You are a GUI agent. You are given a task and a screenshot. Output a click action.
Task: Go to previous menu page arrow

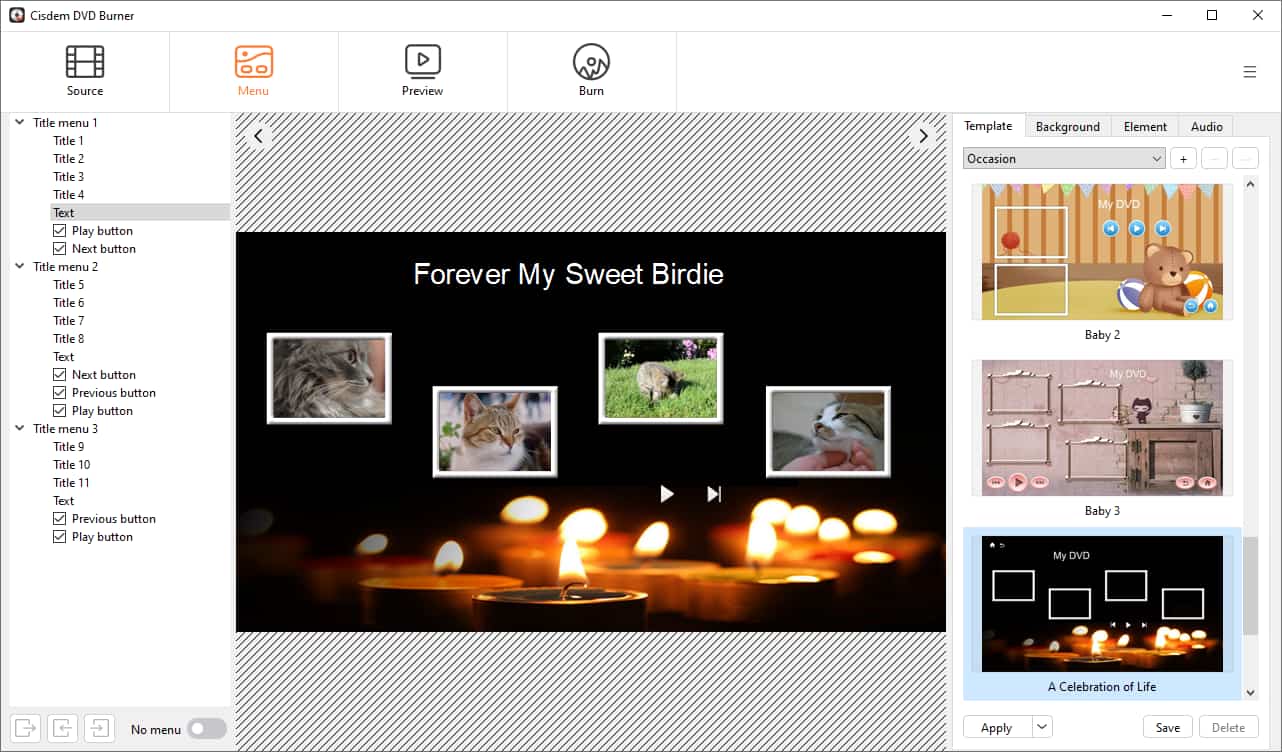pos(258,136)
